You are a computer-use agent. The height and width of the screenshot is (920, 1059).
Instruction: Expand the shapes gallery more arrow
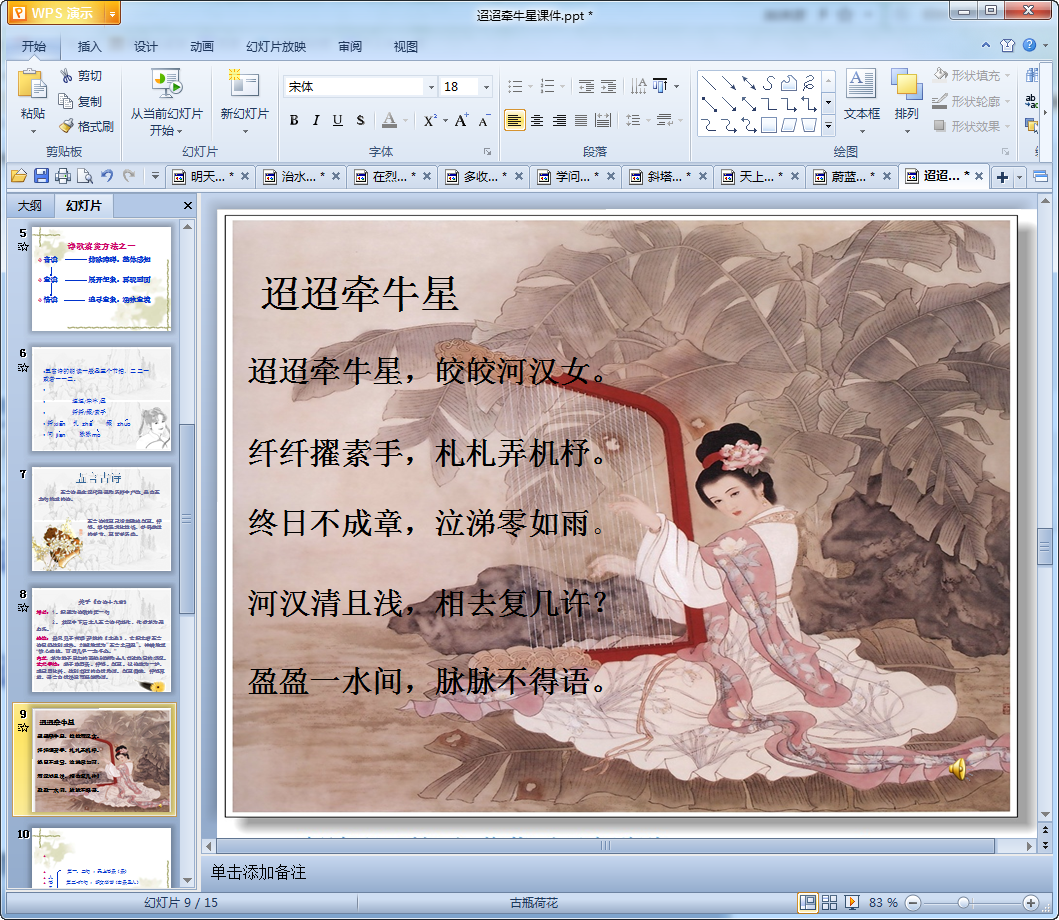click(829, 125)
